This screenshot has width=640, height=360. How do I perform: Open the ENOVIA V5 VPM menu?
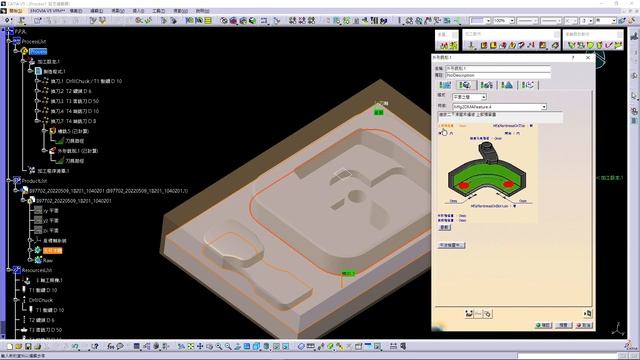click(x=48, y=11)
